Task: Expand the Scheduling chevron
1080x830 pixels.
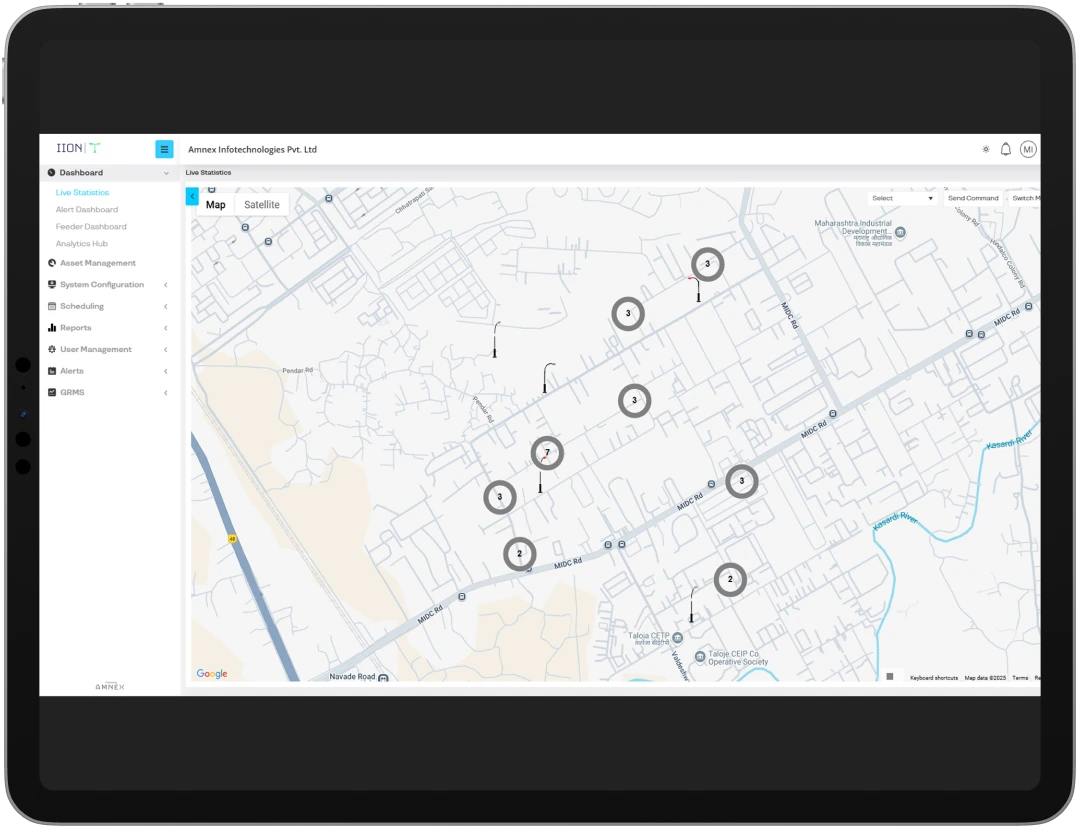Action: point(166,307)
